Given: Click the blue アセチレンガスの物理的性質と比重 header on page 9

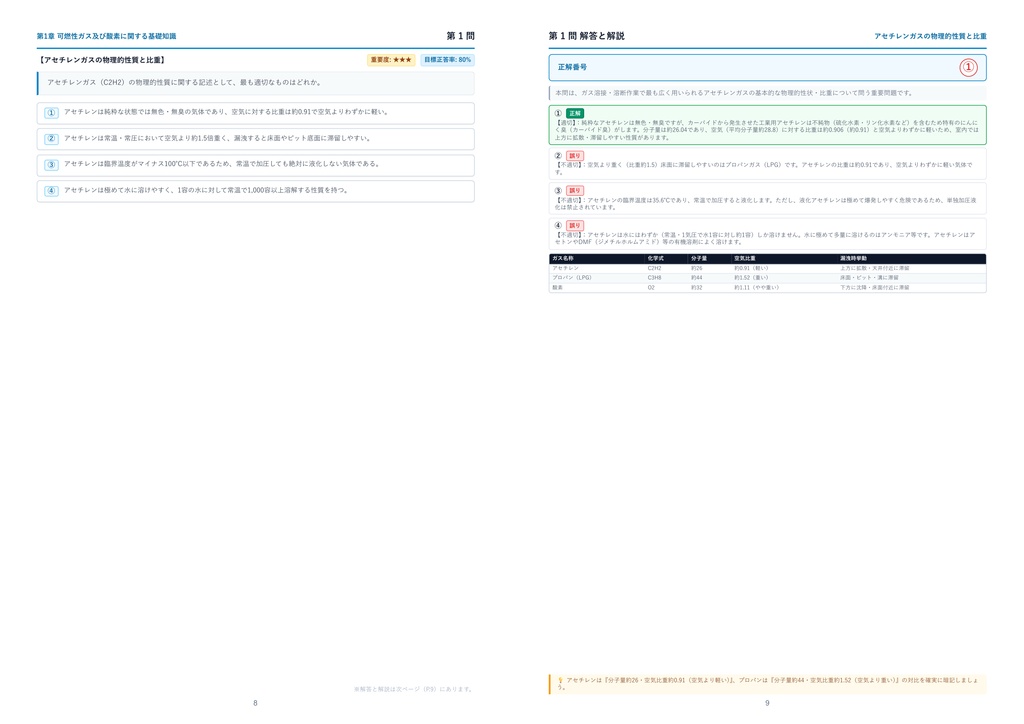Looking at the screenshot, I should pos(930,37).
